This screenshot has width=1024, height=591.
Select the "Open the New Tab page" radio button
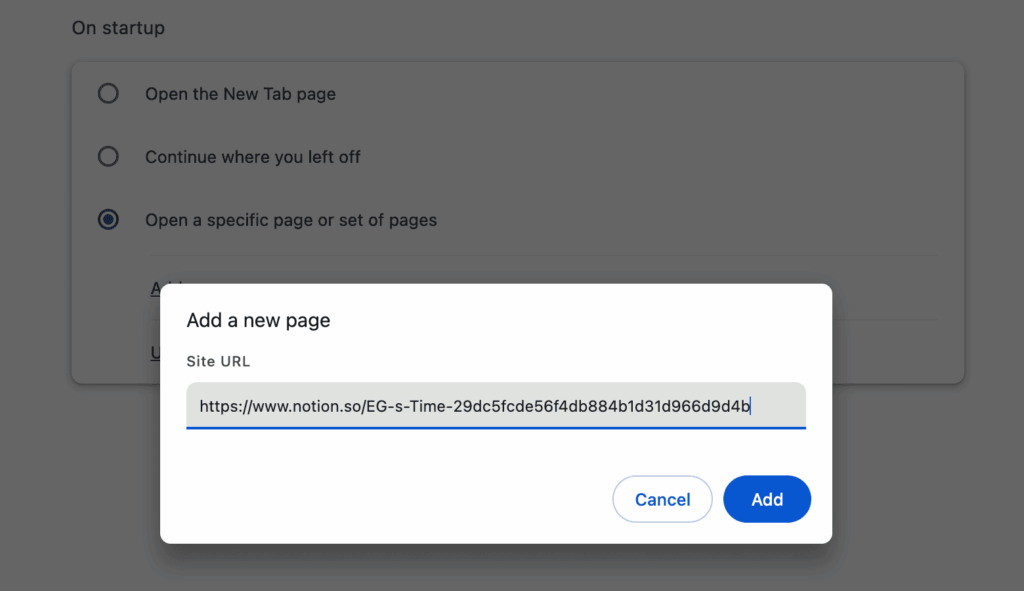pos(108,94)
